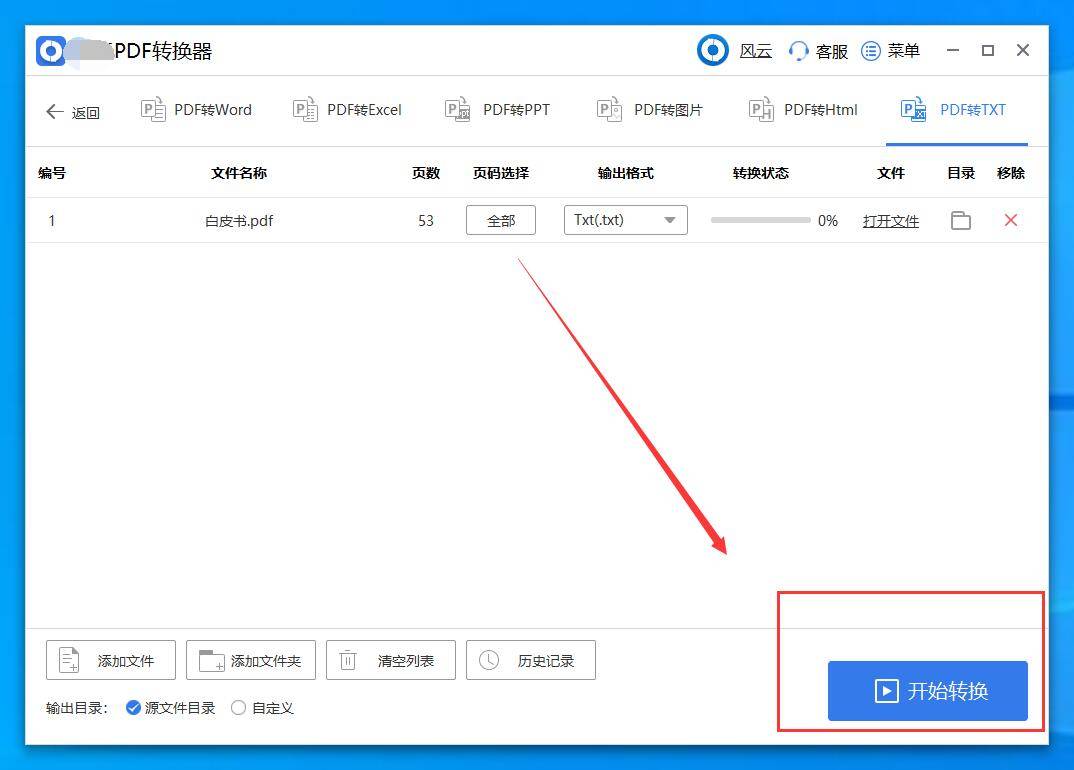Click the 历史记录 clock icon
Screen dimensions: 1074x770
click(488, 660)
